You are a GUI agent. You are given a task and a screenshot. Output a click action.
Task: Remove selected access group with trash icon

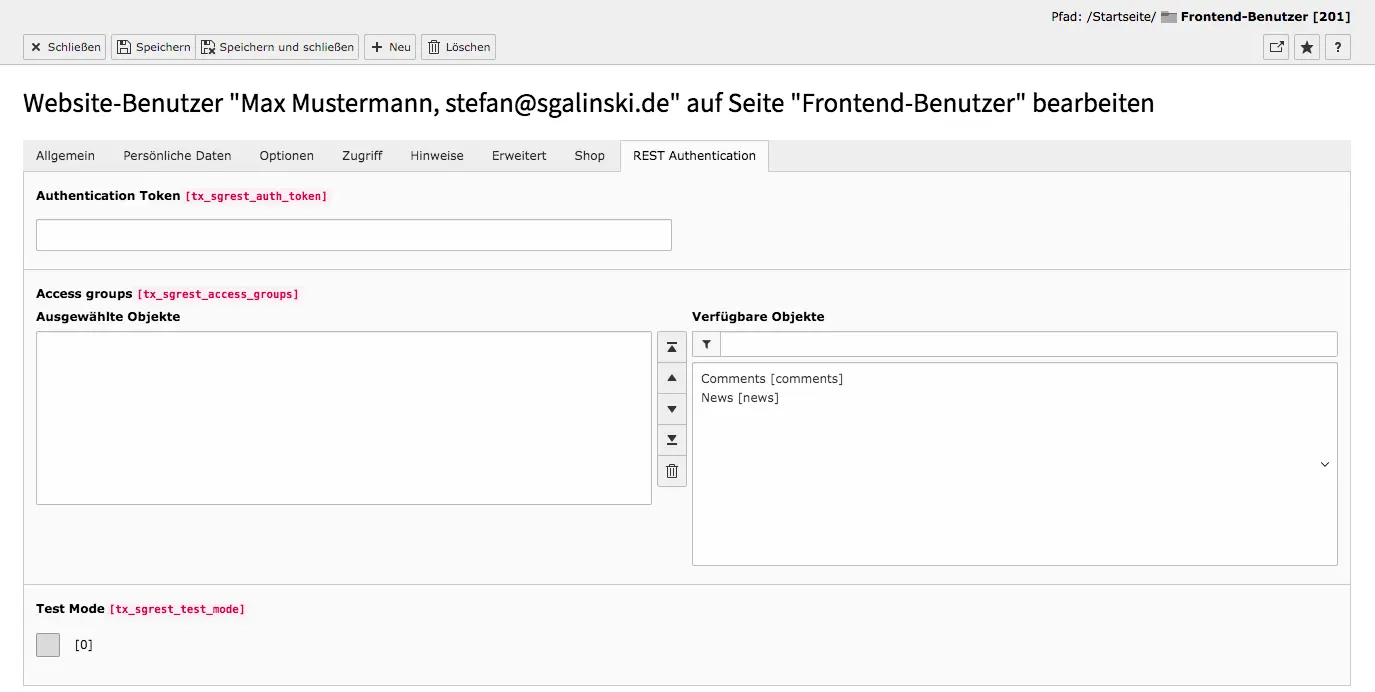coord(672,471)
